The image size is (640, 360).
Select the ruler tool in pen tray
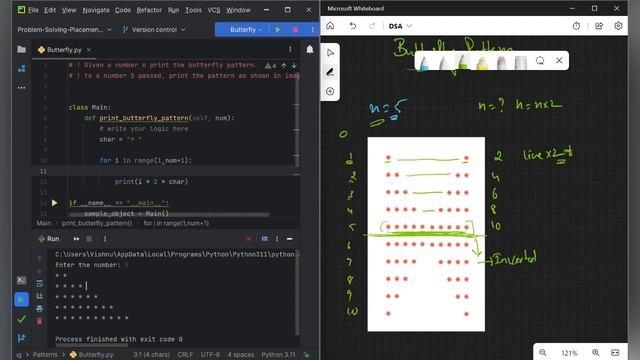coord(520,62)
